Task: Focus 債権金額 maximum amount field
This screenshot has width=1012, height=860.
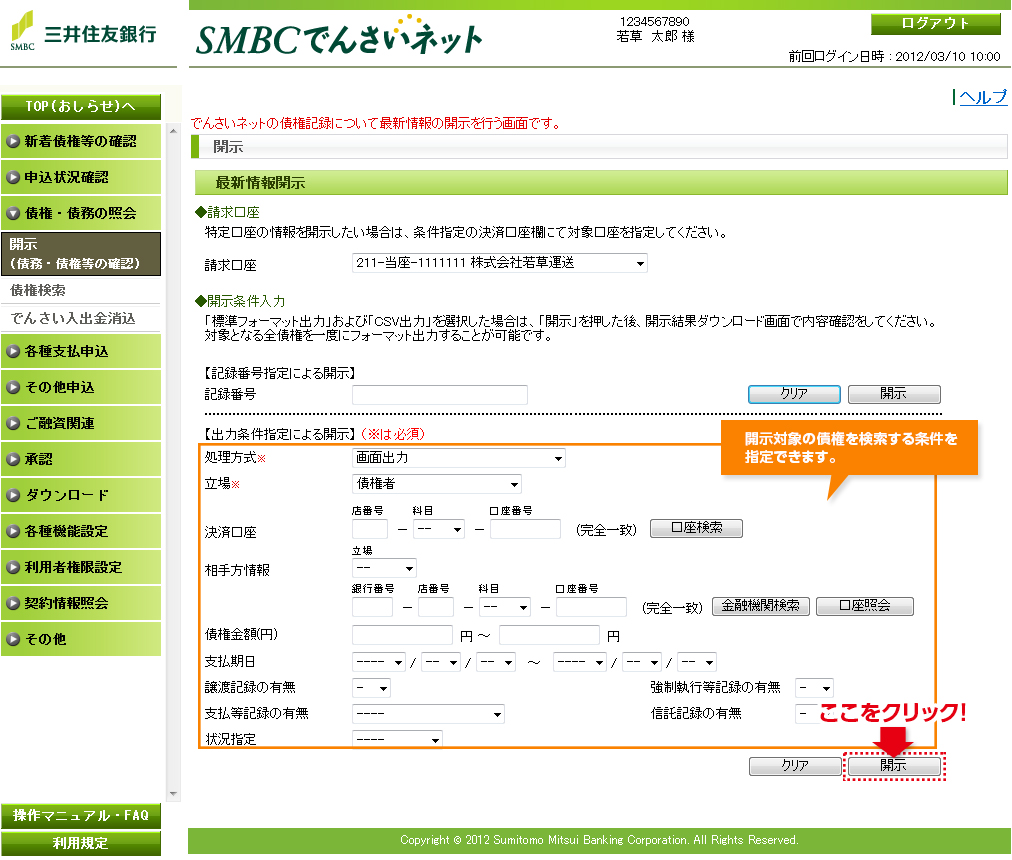Action: click(x=549, y=635)
